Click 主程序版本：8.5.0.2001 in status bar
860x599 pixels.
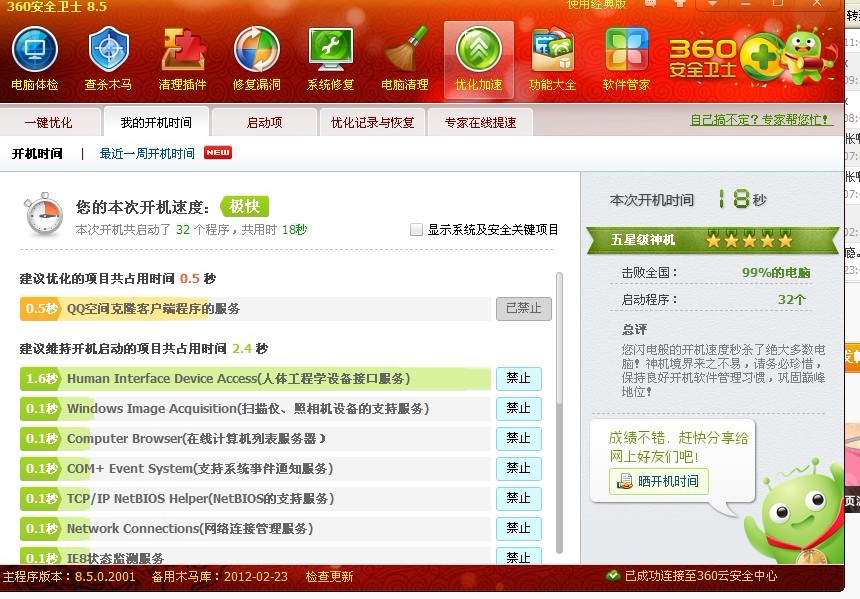(x=69, y=577)
